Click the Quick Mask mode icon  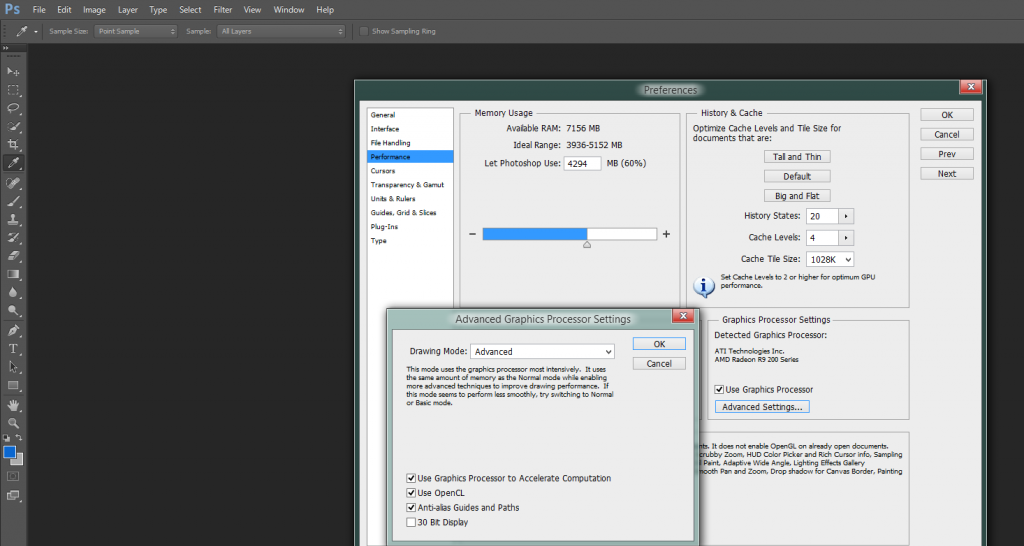tap(13, 476)
